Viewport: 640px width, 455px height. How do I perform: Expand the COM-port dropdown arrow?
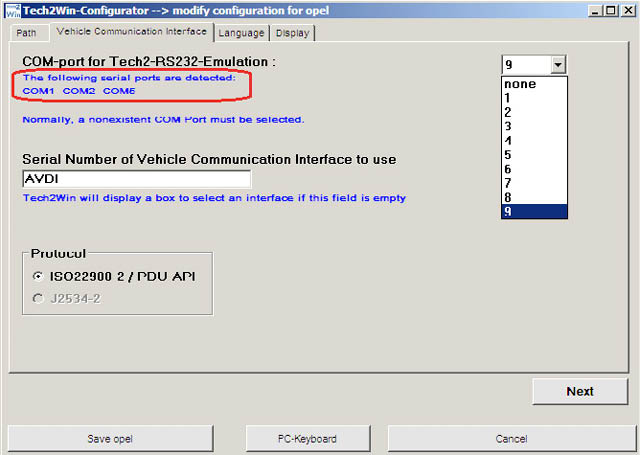coord(558,64)
